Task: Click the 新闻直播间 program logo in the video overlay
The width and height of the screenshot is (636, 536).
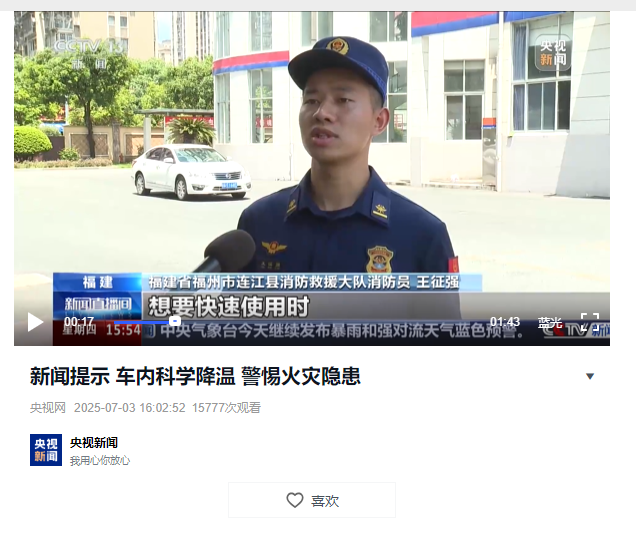Action: [98, 303]
